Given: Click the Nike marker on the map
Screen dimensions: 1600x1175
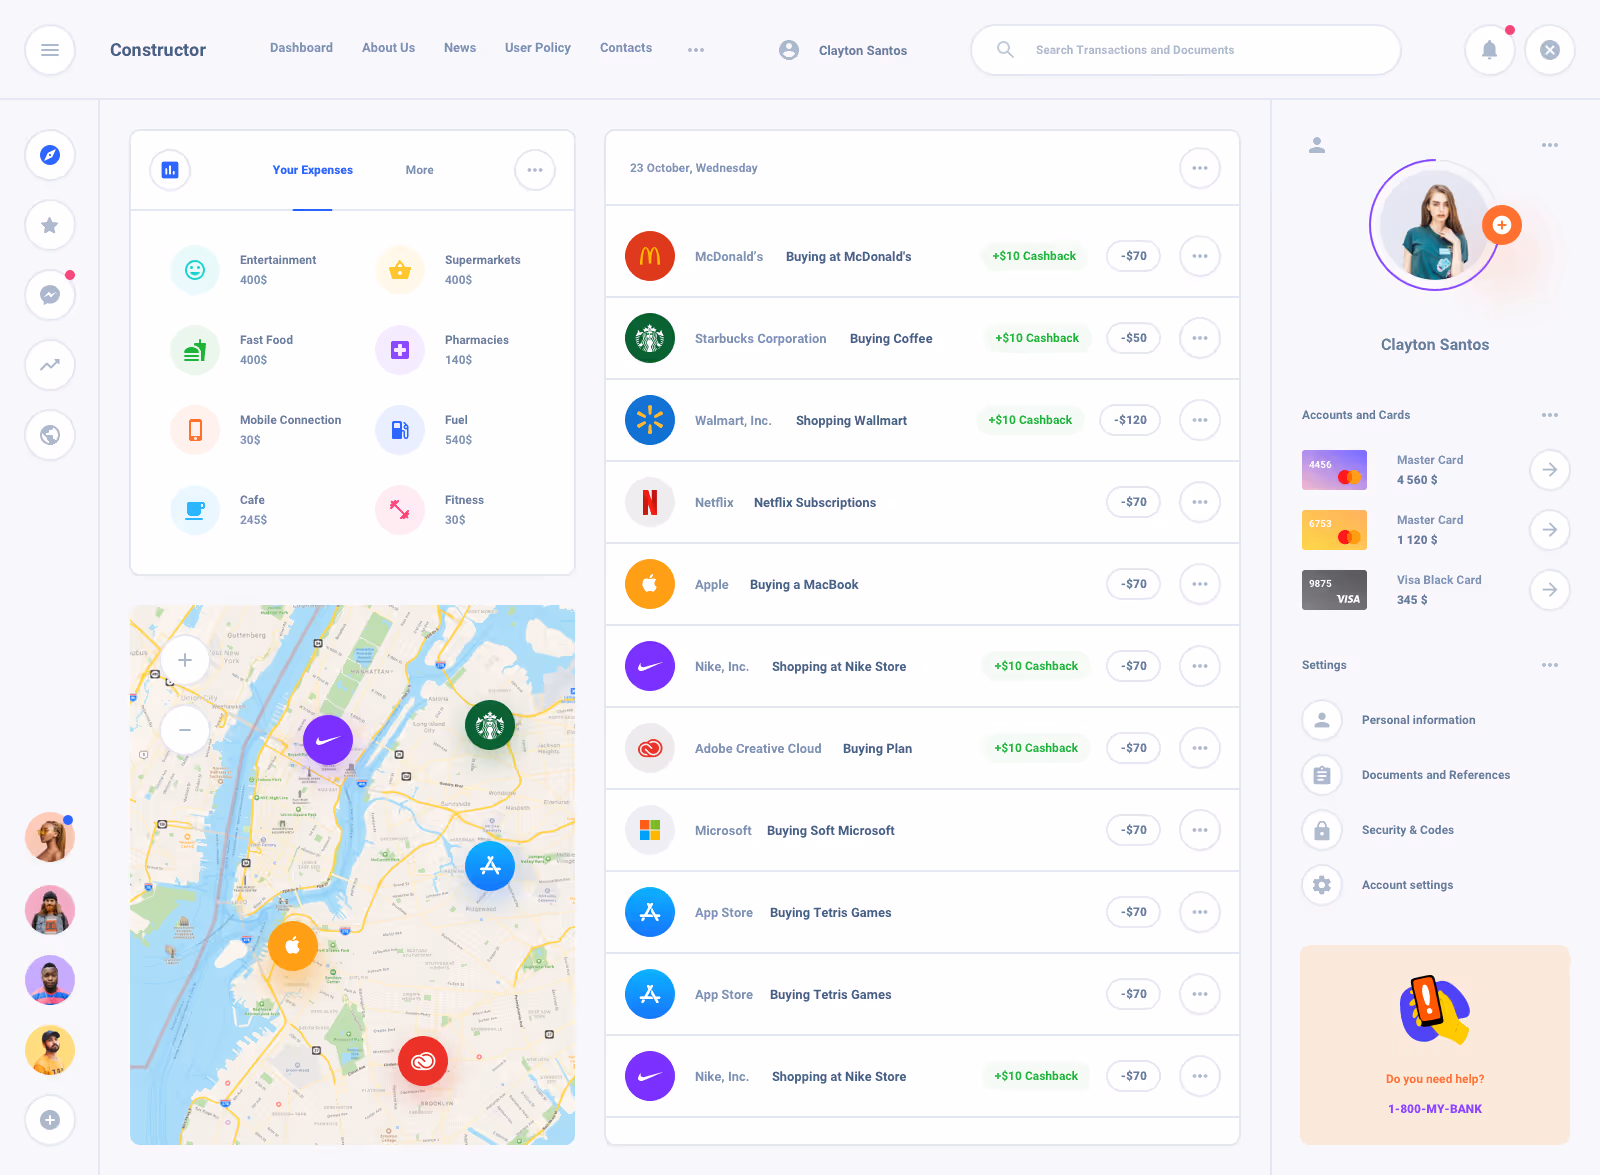Looking at the screenshot, I should pos(328,741).
